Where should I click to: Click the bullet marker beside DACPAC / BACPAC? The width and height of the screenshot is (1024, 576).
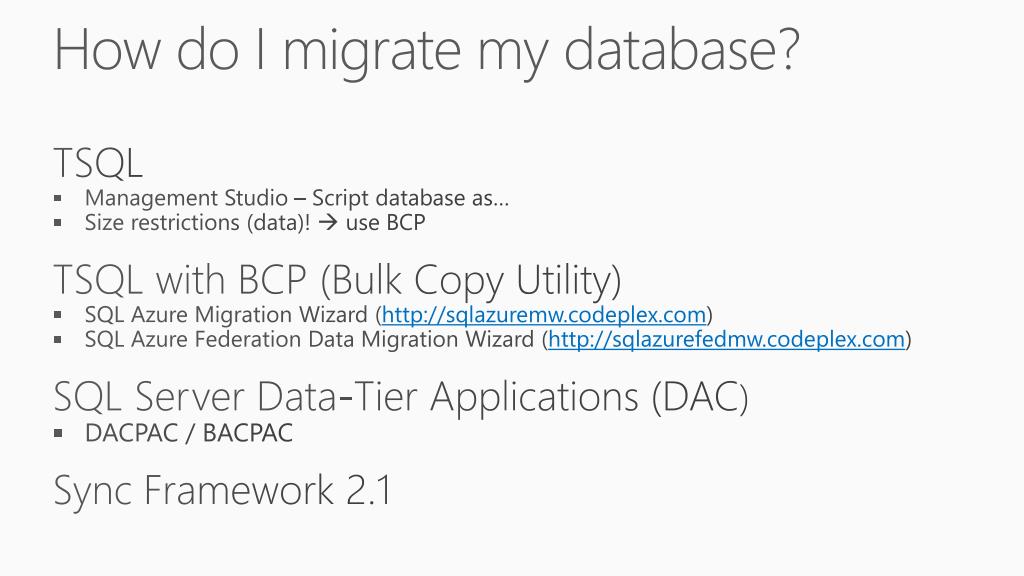coord(57,433)
